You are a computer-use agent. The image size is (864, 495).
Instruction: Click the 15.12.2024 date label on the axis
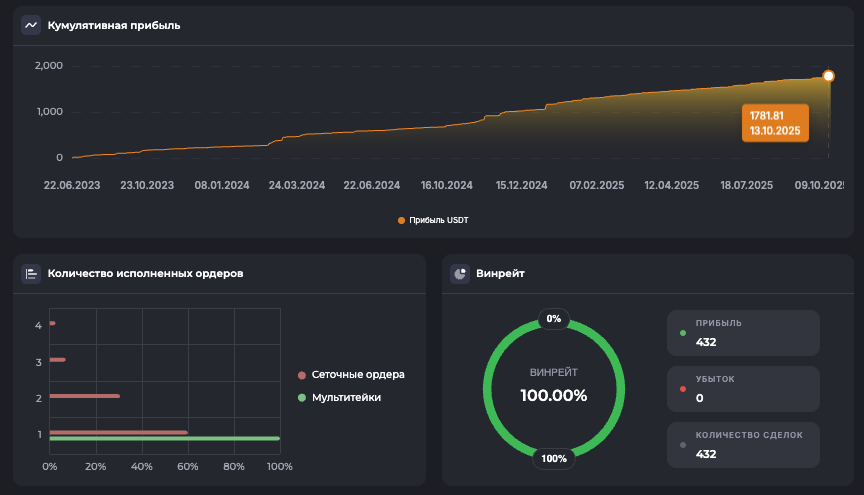[x=521, y=185]
